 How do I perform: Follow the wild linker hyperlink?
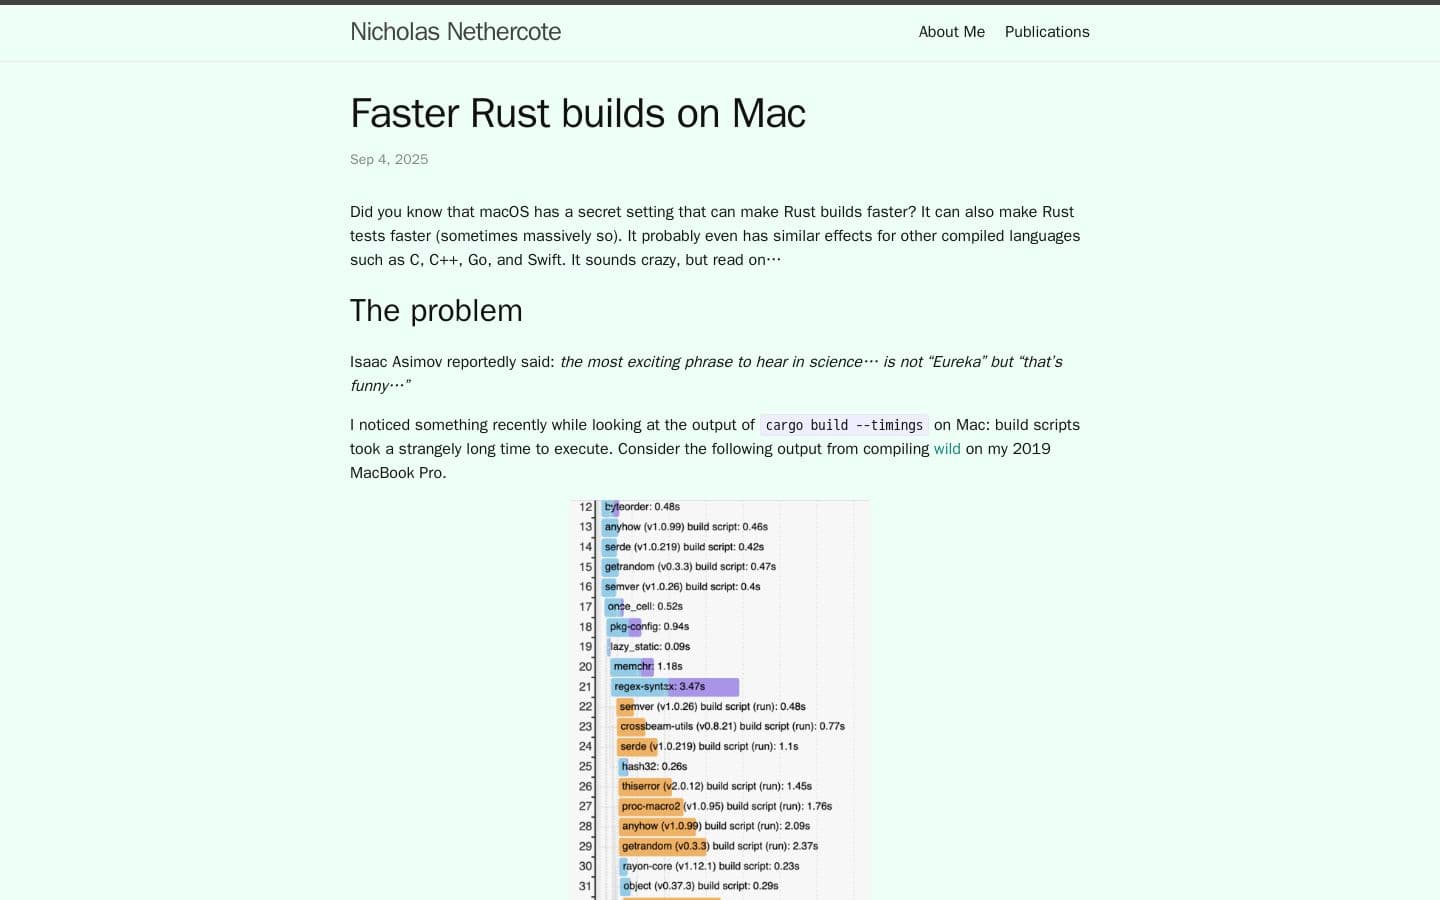pyautogui.click(x=946, y=448)
